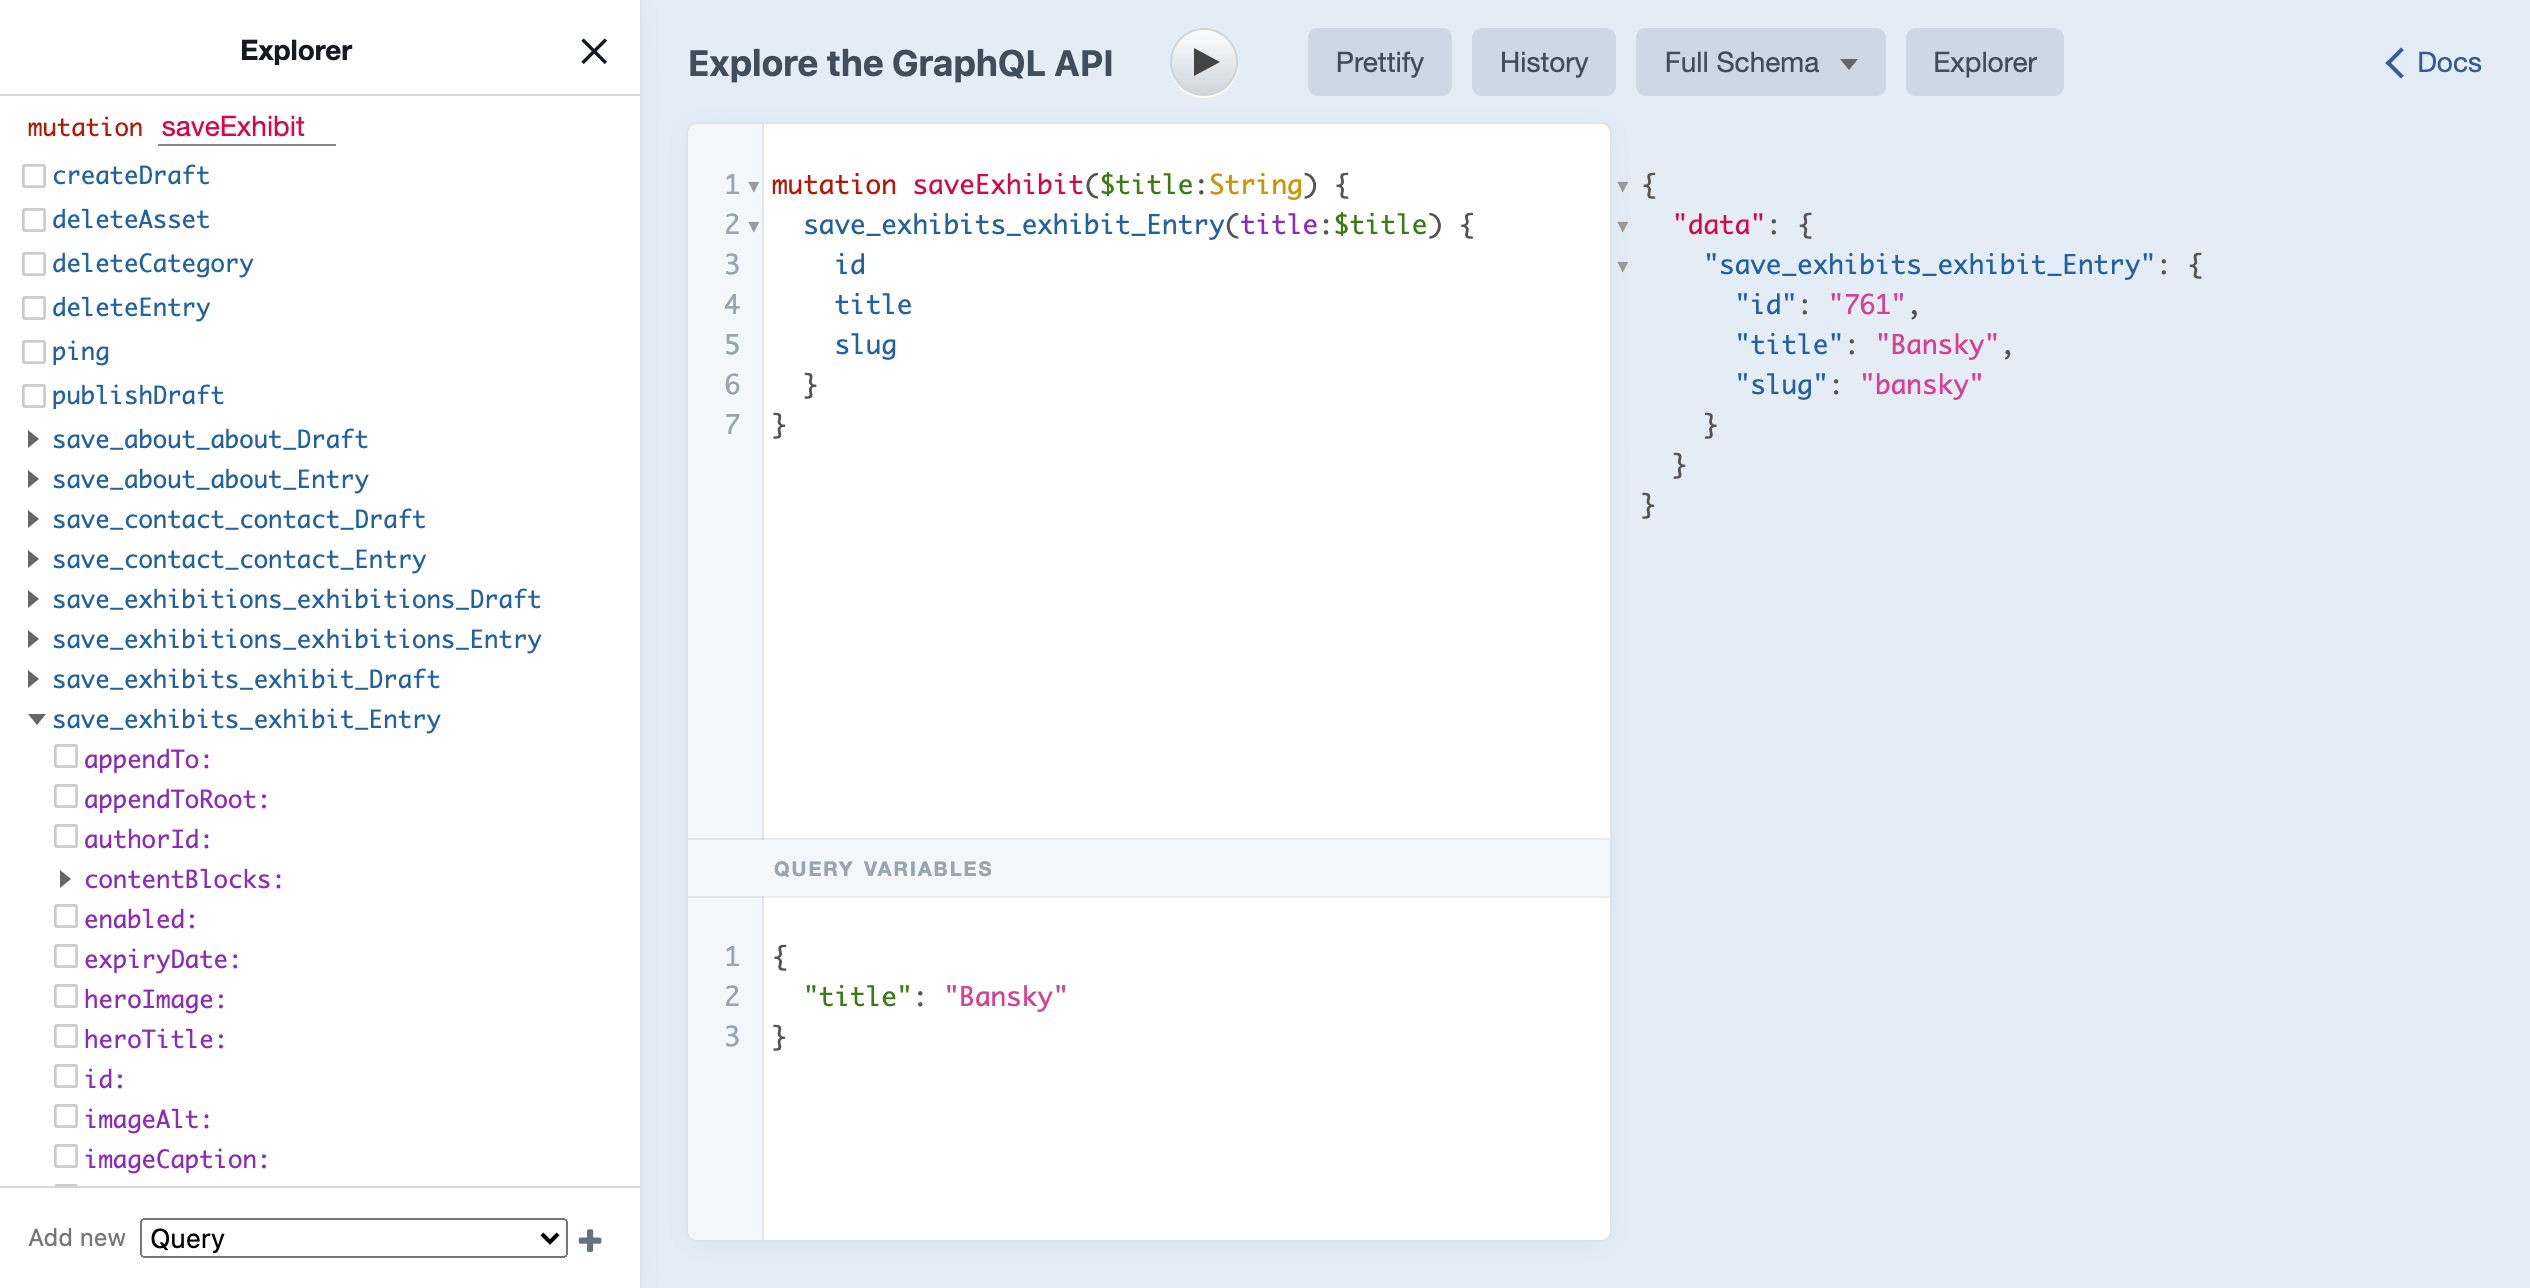The height and width of the screenshot is (1288, 2530).
Task: Expand save_contact_contact_Draft node
Action: (x=33, y=519)
